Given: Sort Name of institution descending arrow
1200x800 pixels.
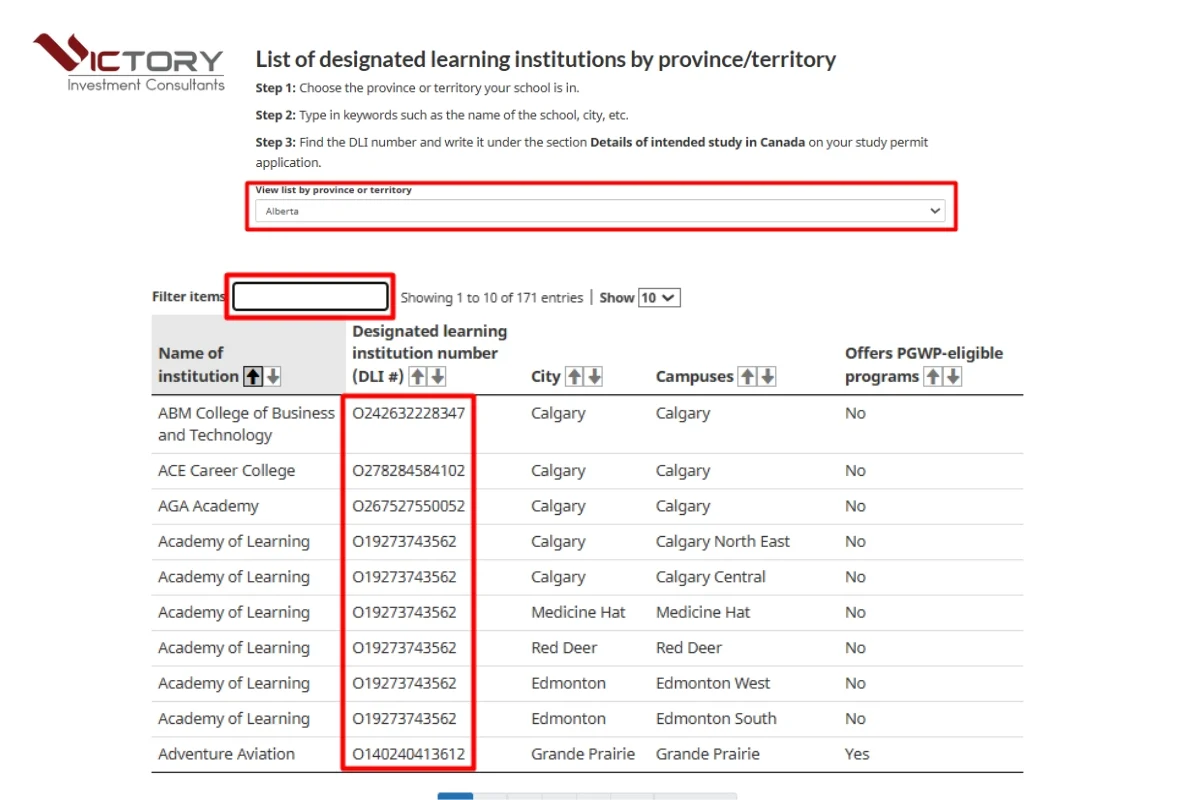Looking at the screenshot, I should point(273,376).
